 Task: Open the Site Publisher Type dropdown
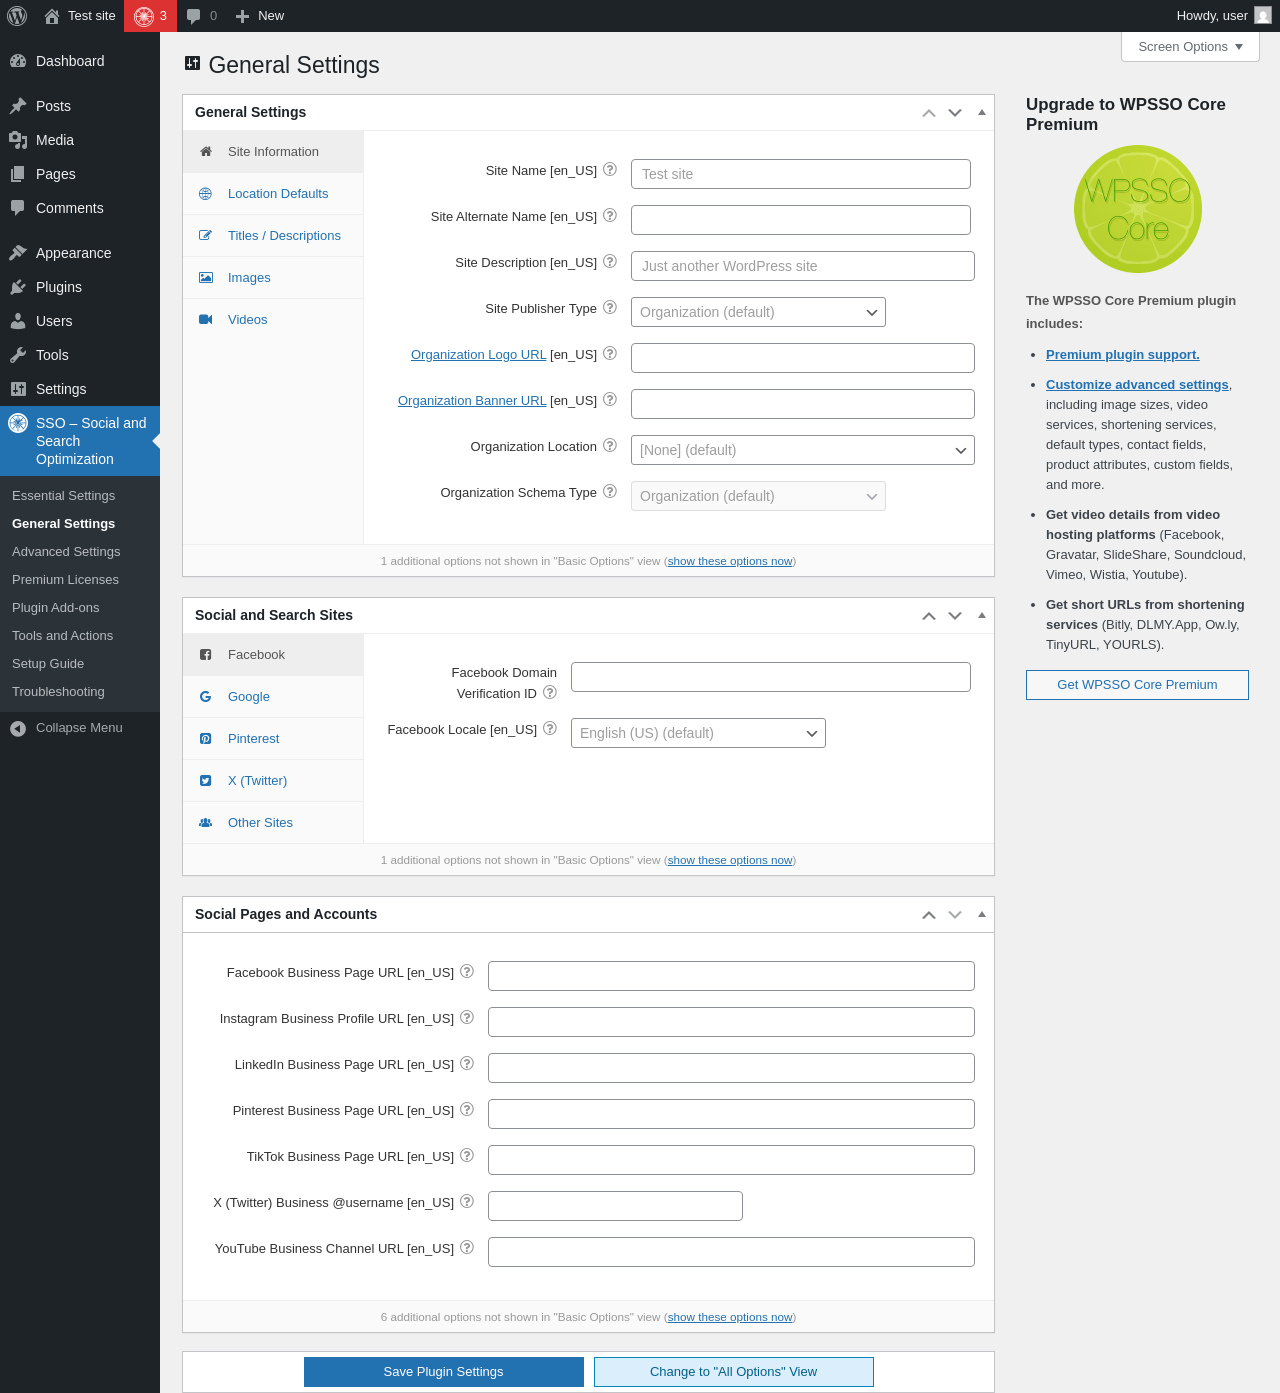coord(758,312)
